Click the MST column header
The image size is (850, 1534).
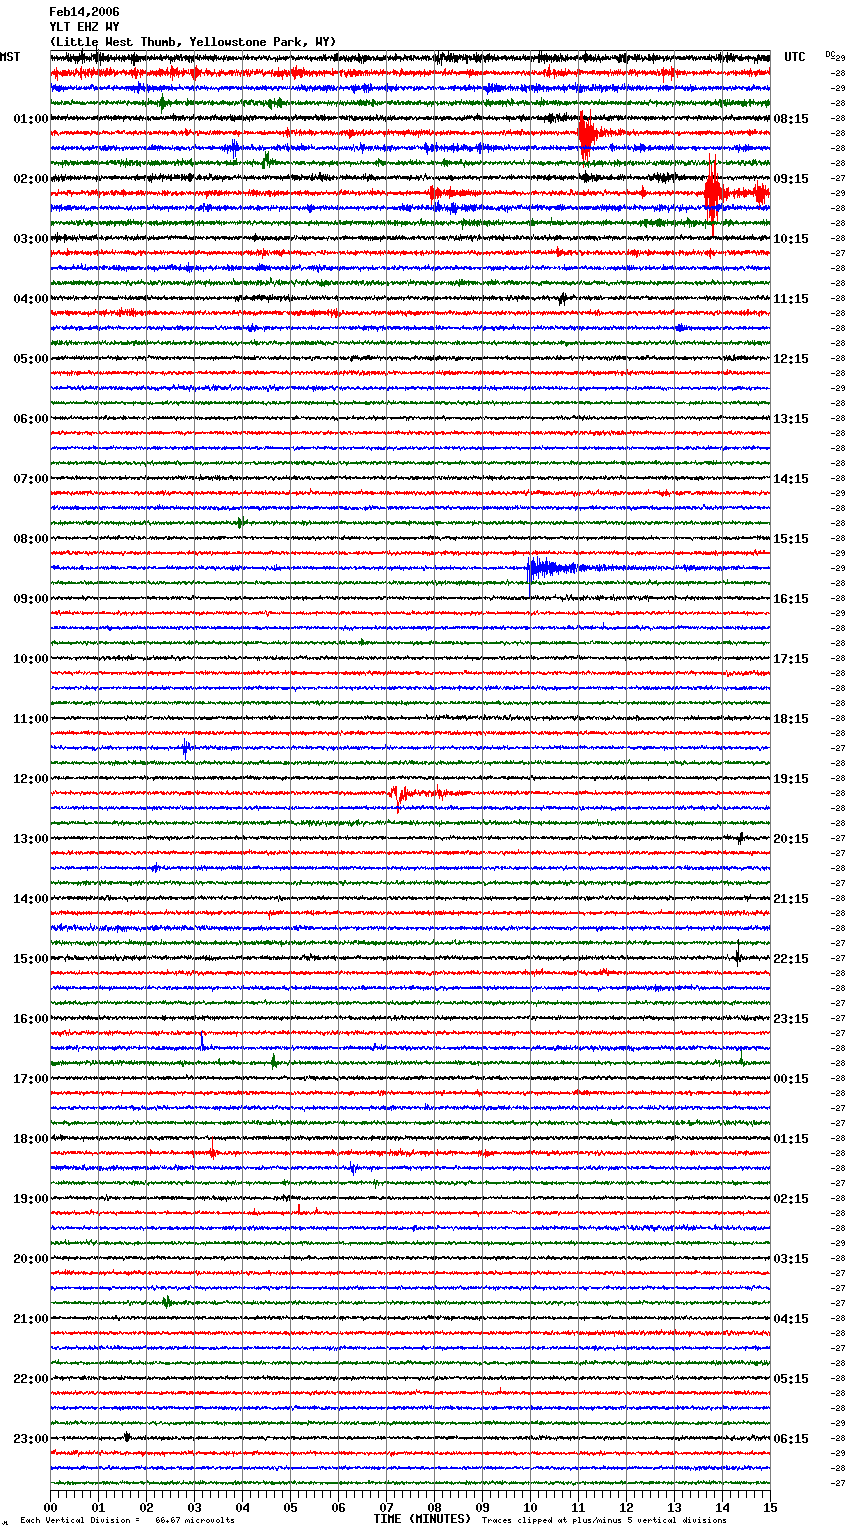pos(10,57)
